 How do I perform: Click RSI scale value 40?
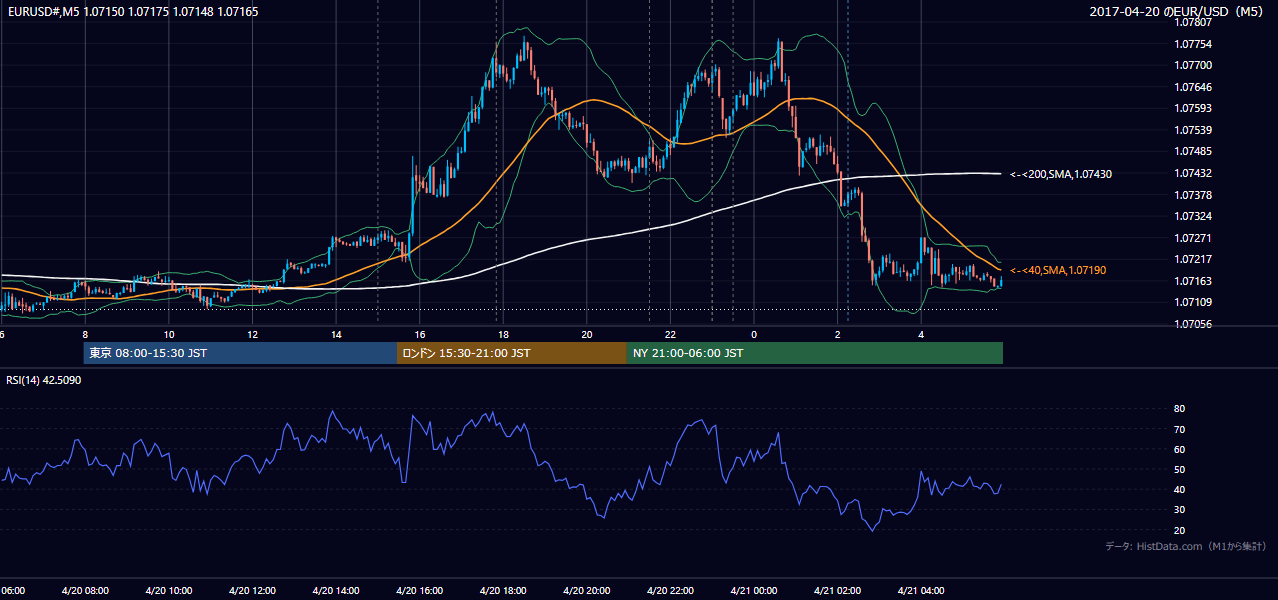tap(1180, 489)
